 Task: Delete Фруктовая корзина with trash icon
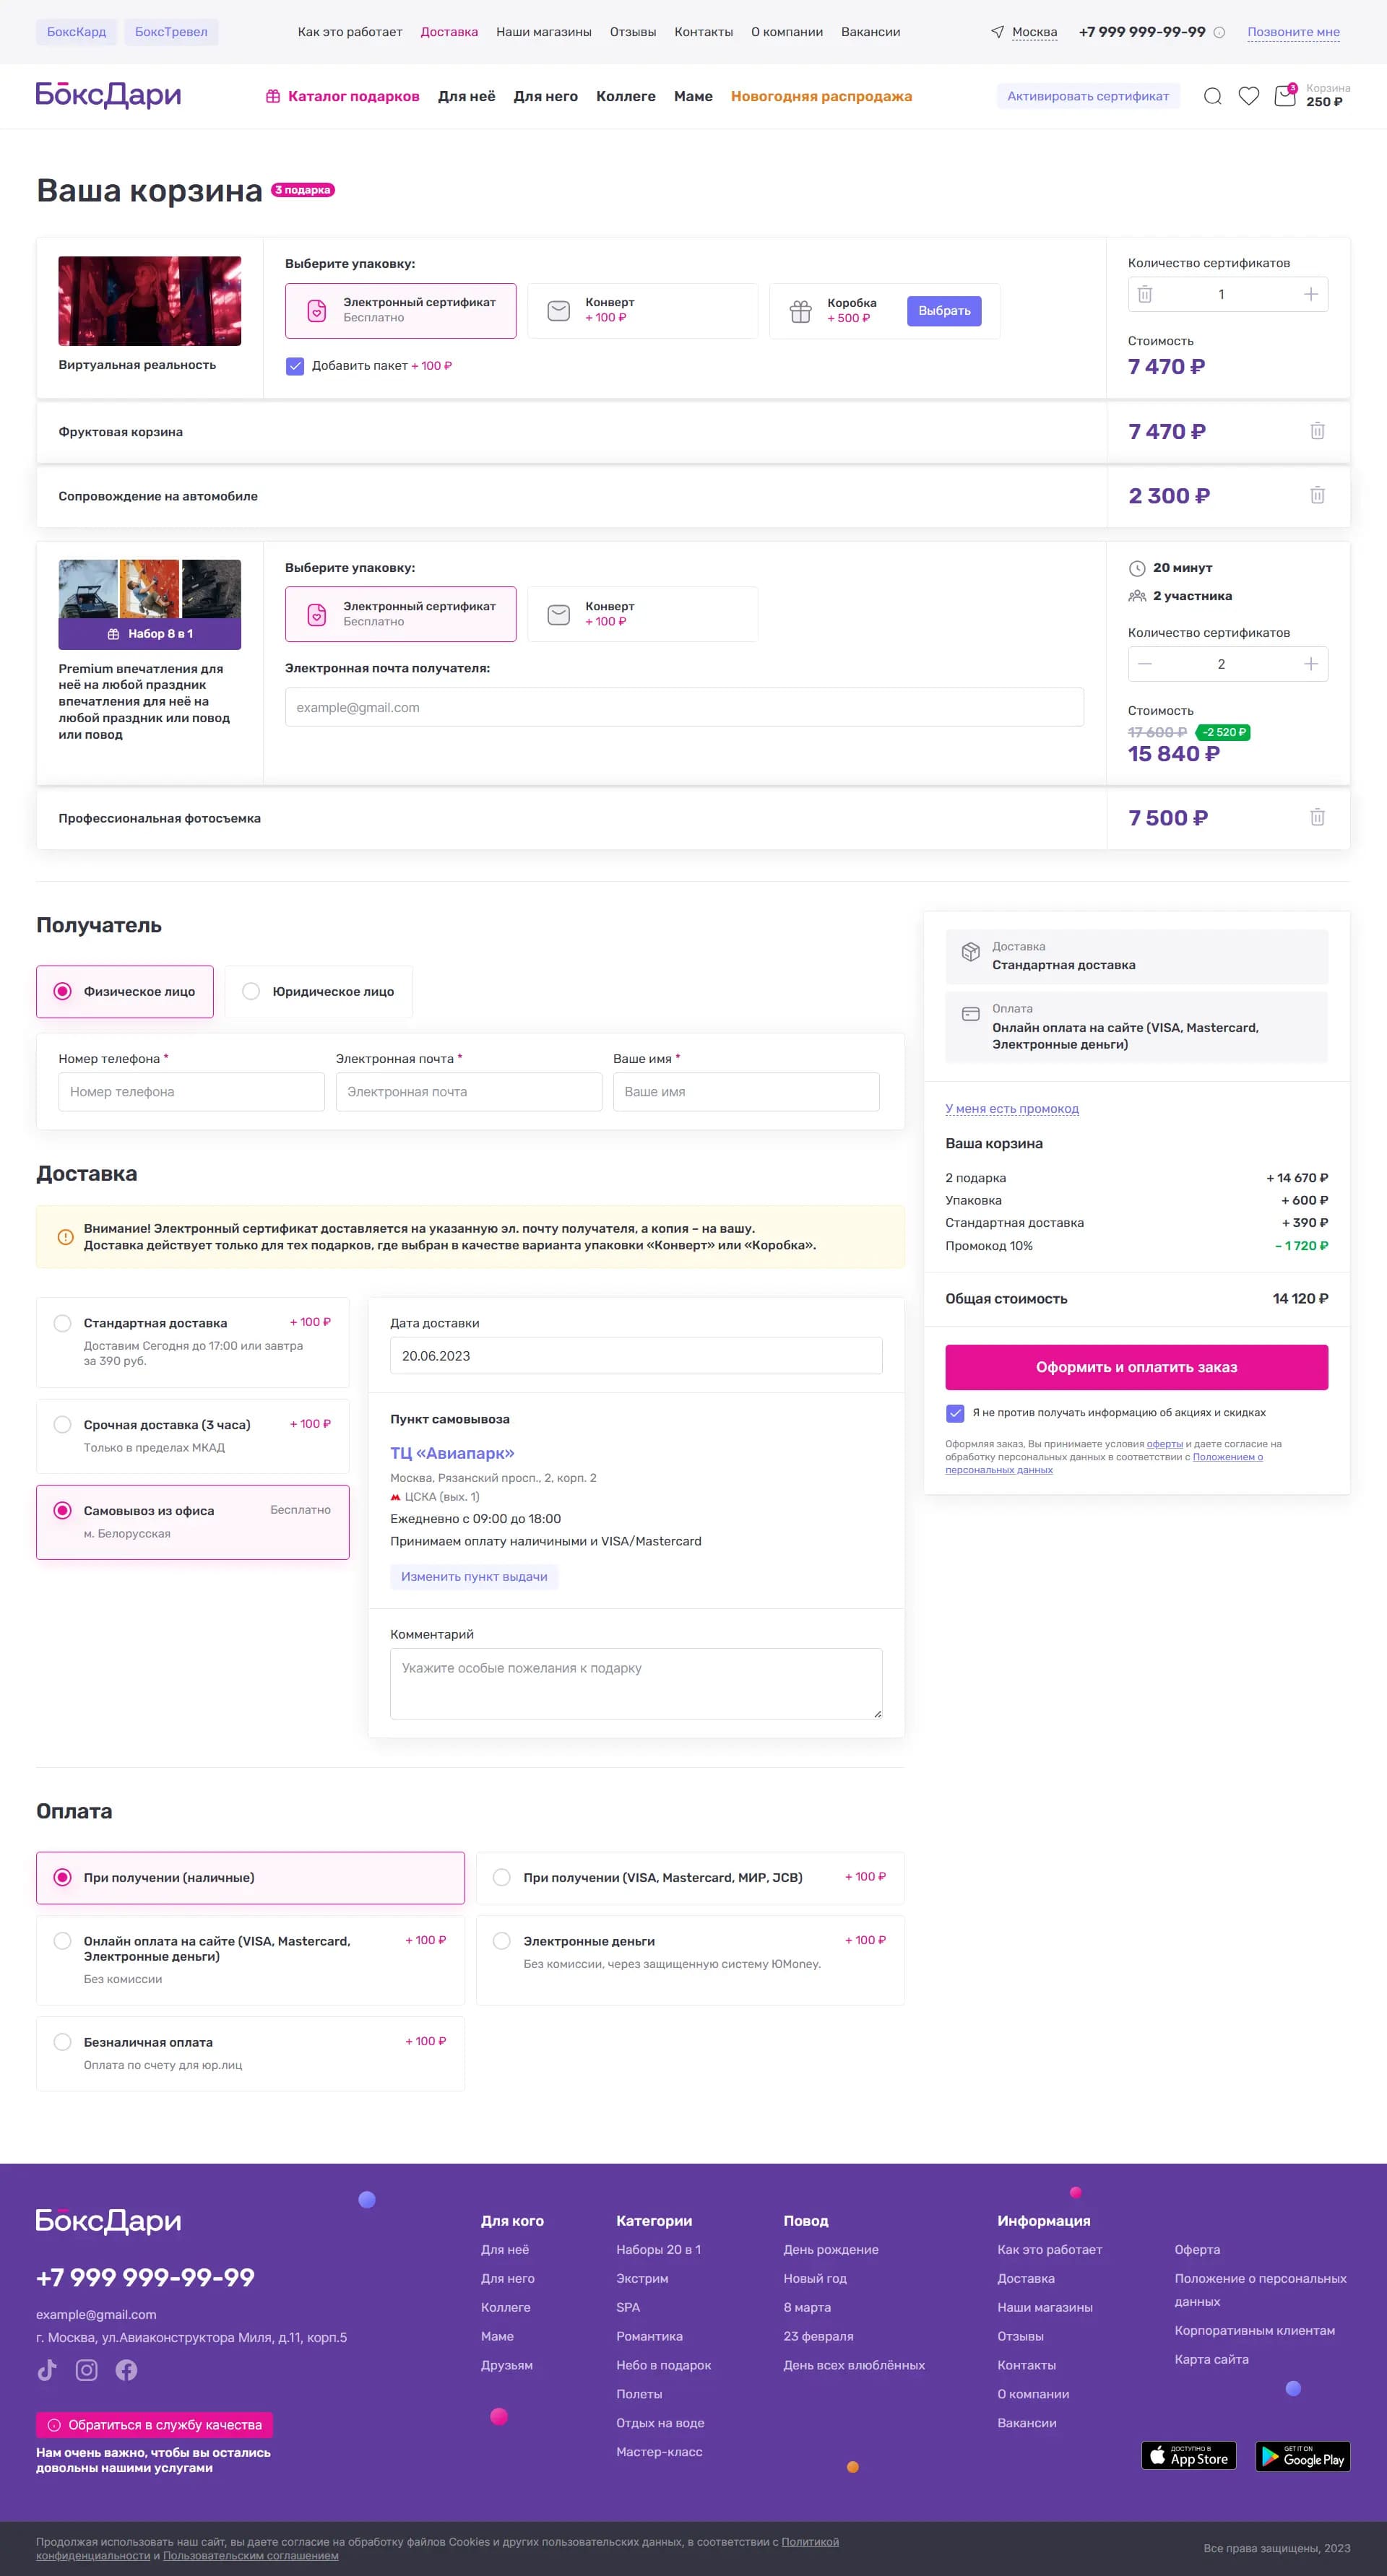pos(1317,431)
